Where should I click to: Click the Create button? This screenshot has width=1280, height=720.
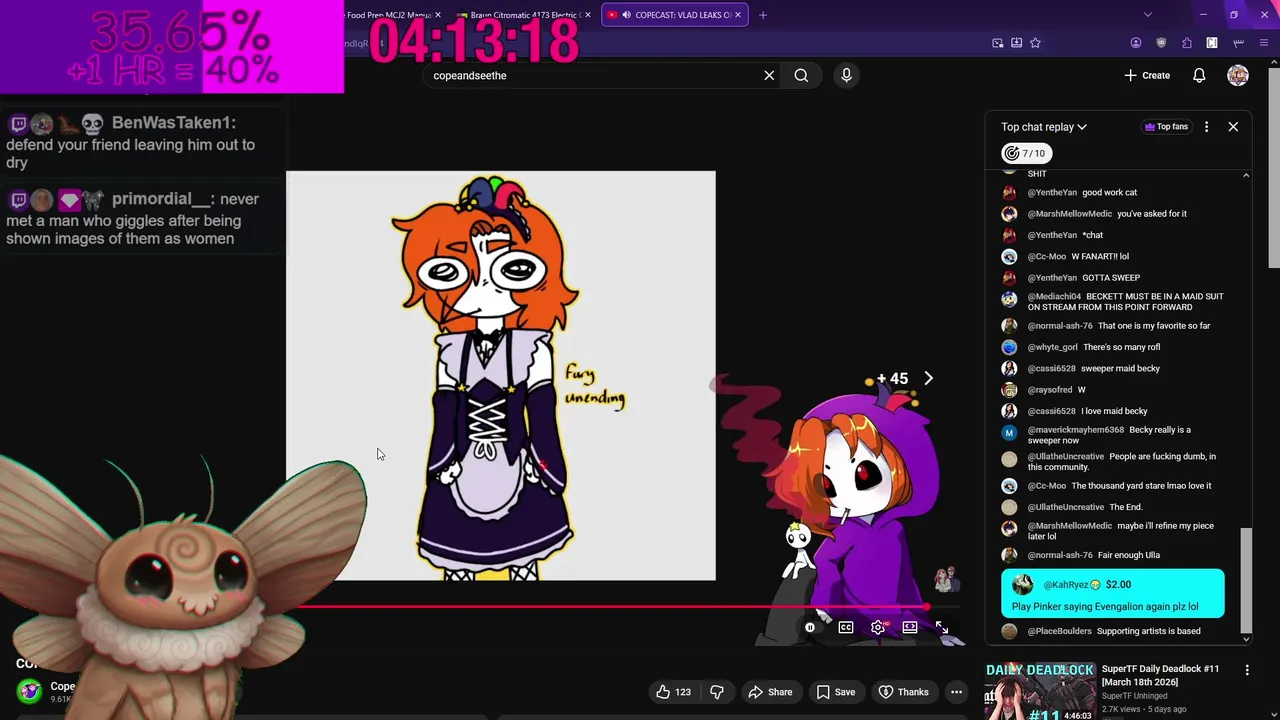[1146, 75]
